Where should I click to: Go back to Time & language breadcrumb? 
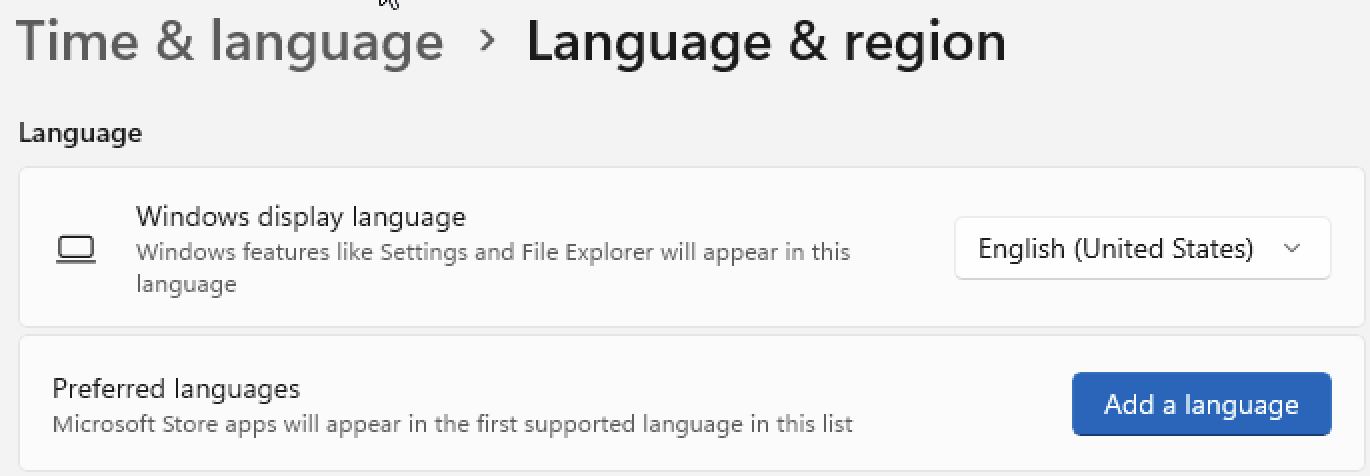point(230,41)
